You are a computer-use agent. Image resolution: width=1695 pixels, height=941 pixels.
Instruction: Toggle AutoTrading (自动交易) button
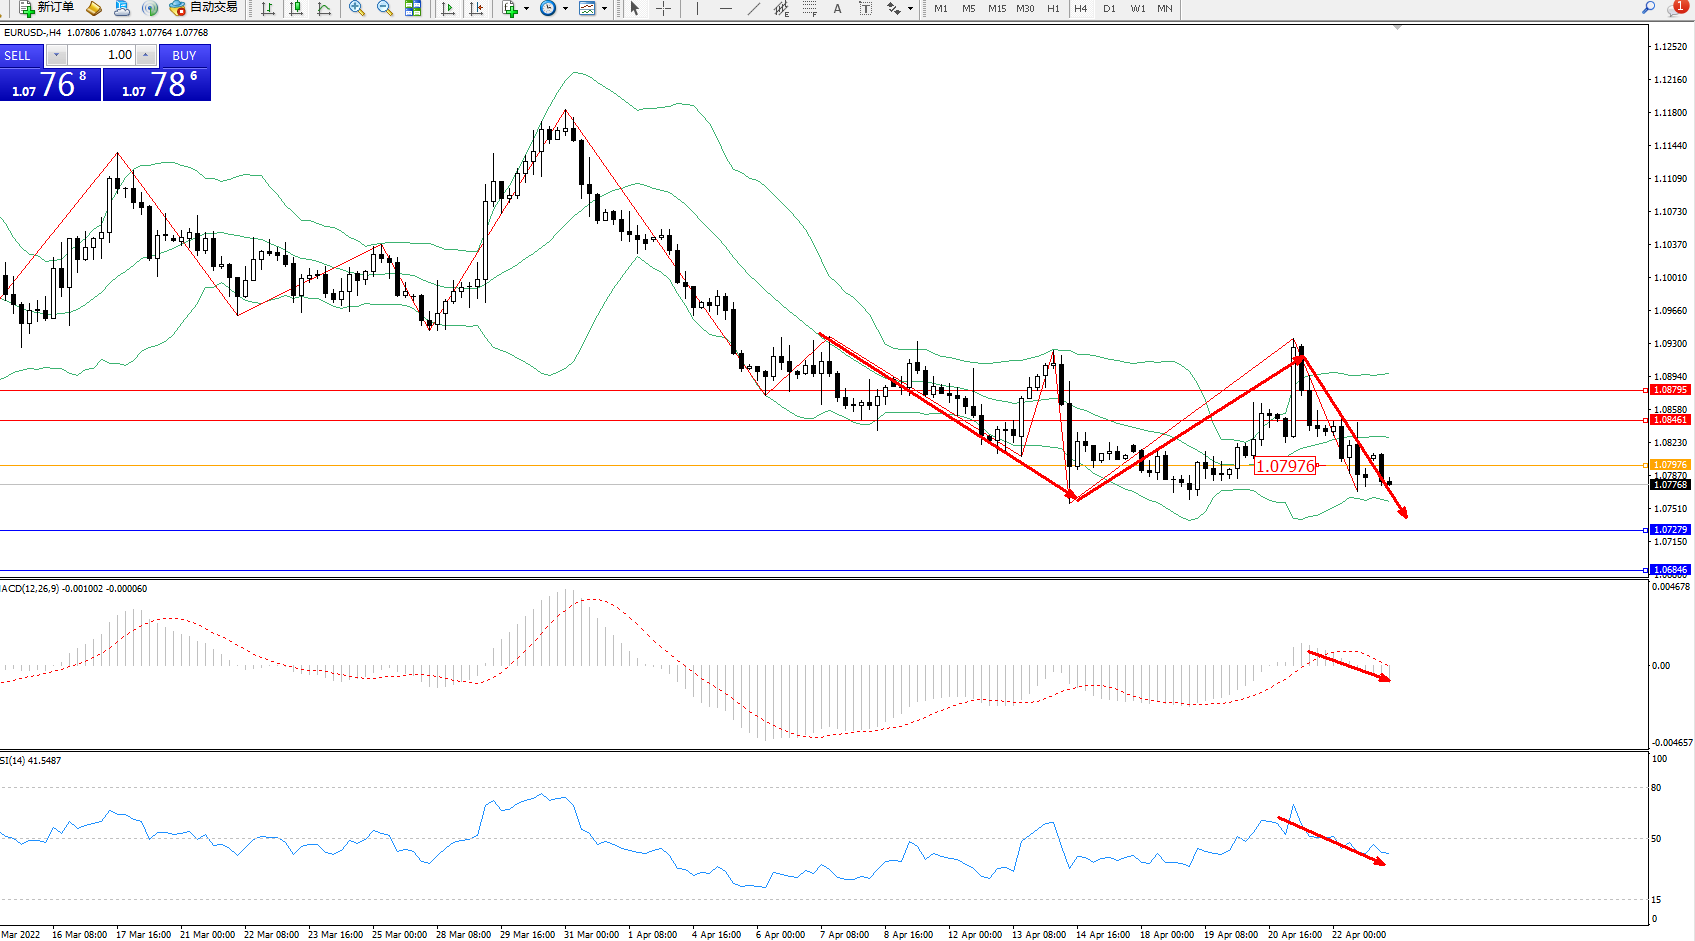pos(204,8)
